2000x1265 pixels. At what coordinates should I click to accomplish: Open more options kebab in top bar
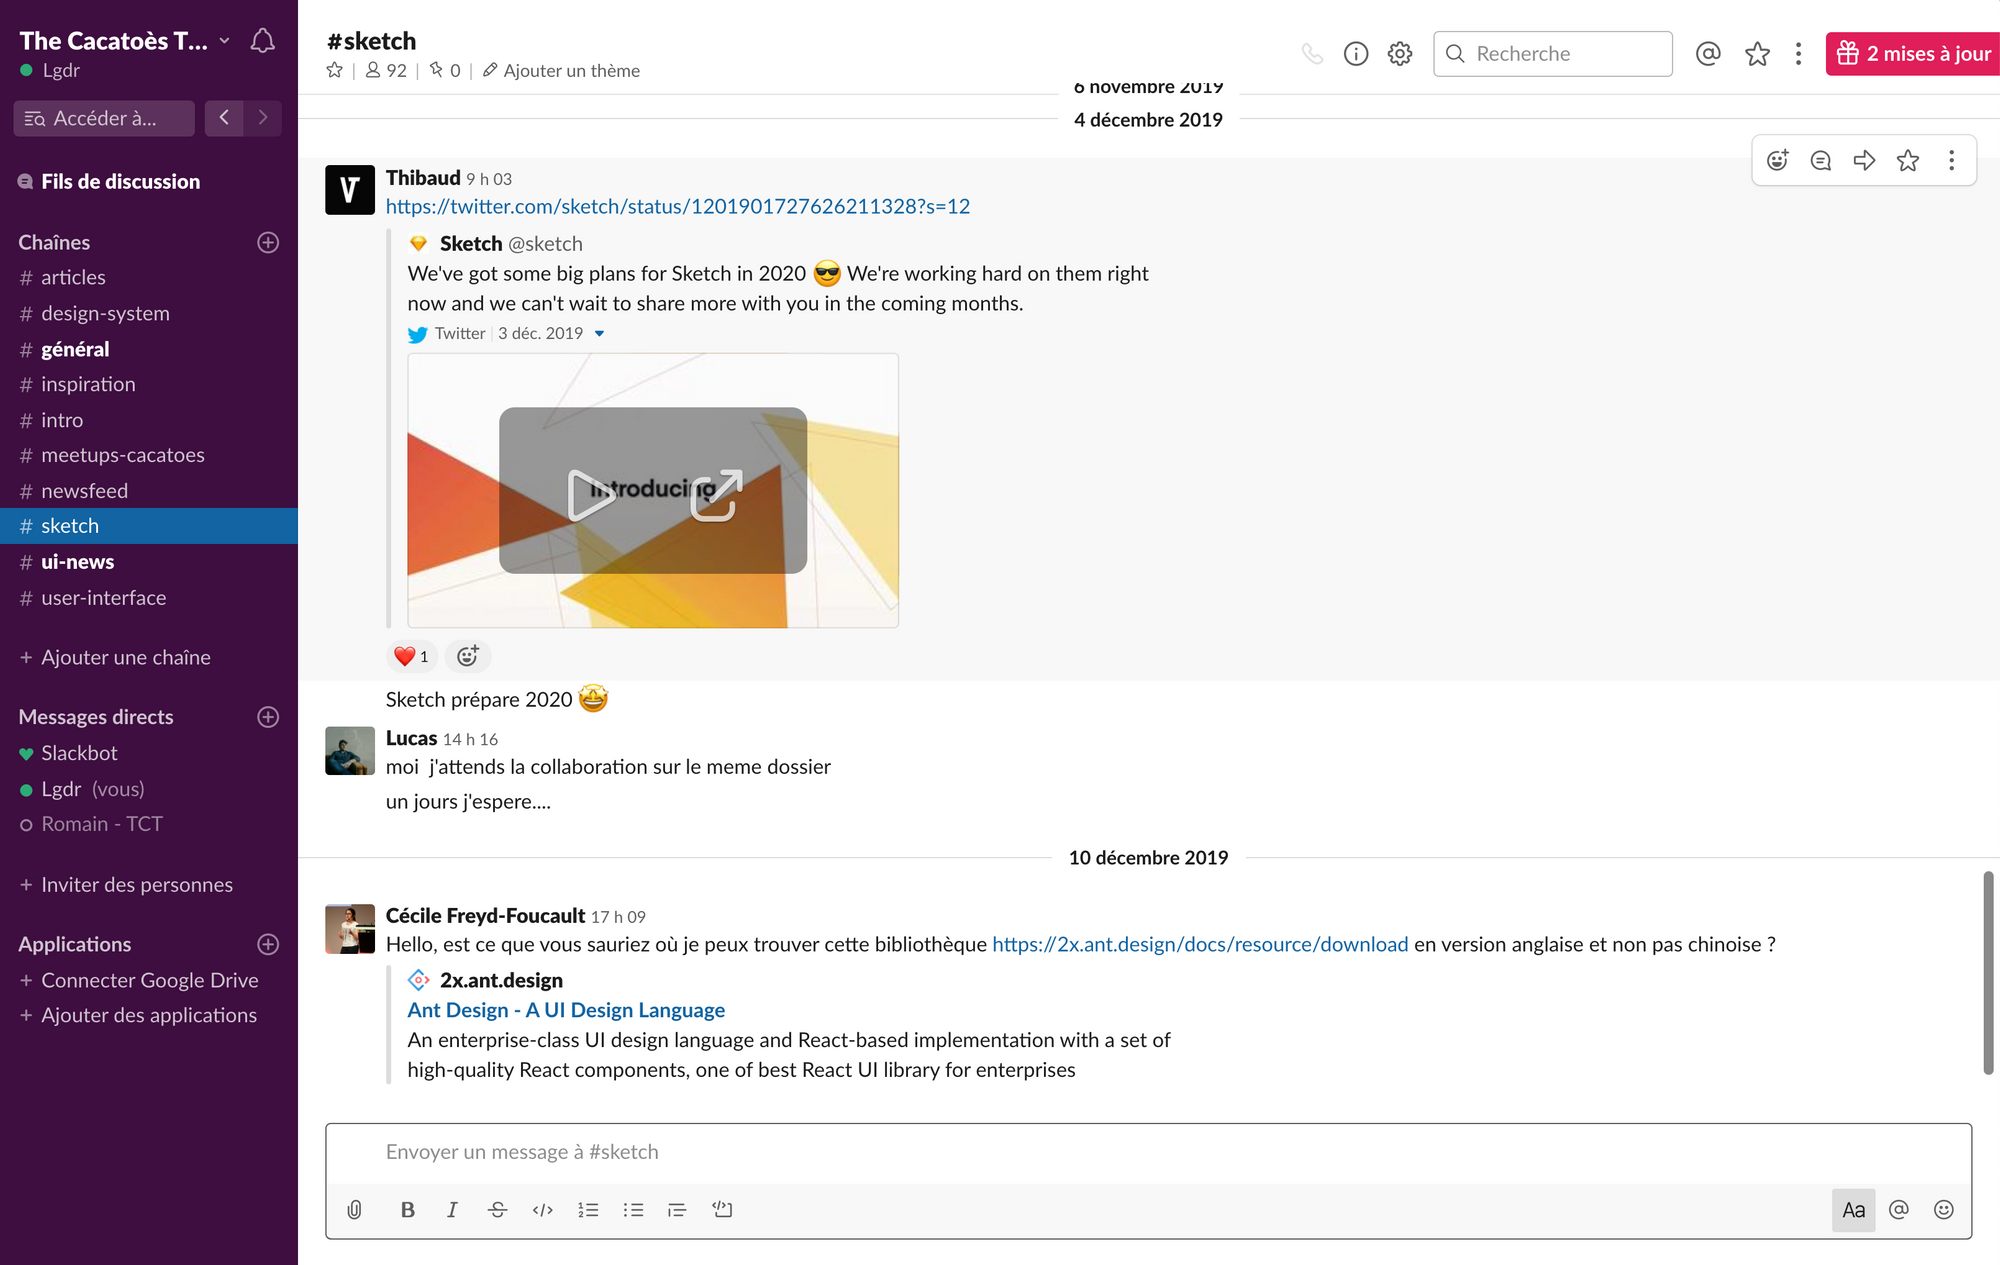[1798, 54]
